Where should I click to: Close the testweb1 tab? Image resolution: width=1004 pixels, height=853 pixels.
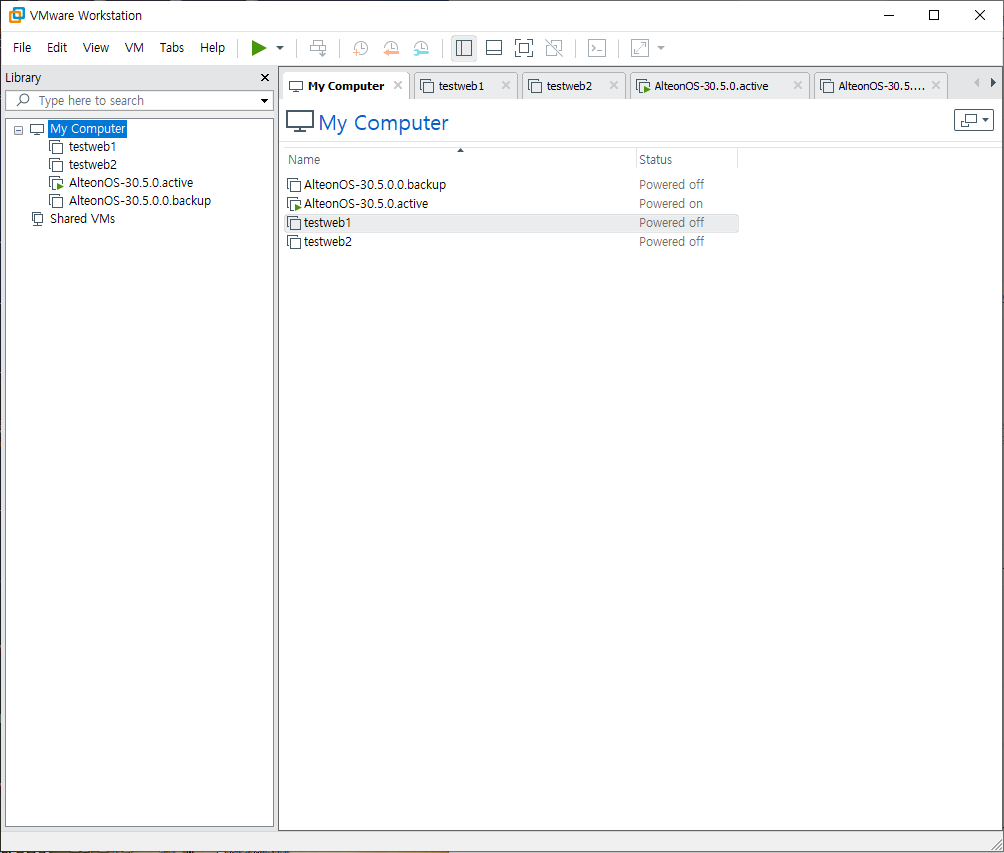pos(506,85)
